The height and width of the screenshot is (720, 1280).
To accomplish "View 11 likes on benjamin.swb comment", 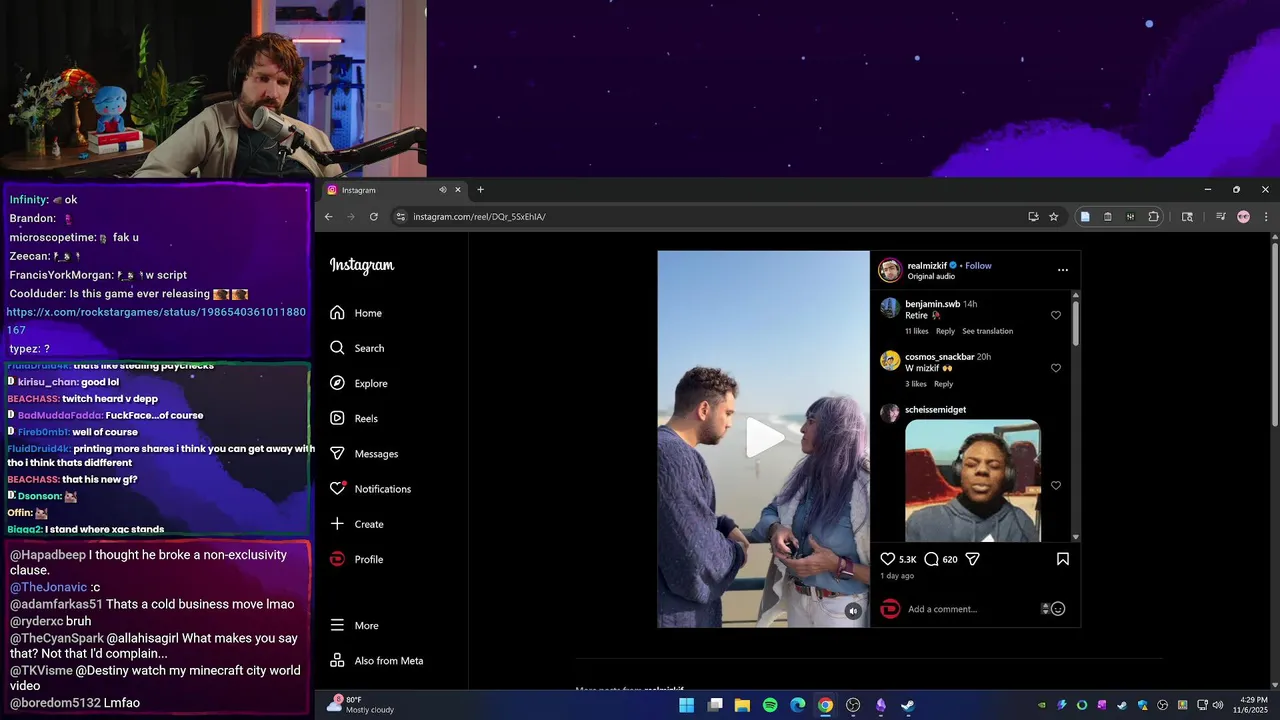I will 917,331.
